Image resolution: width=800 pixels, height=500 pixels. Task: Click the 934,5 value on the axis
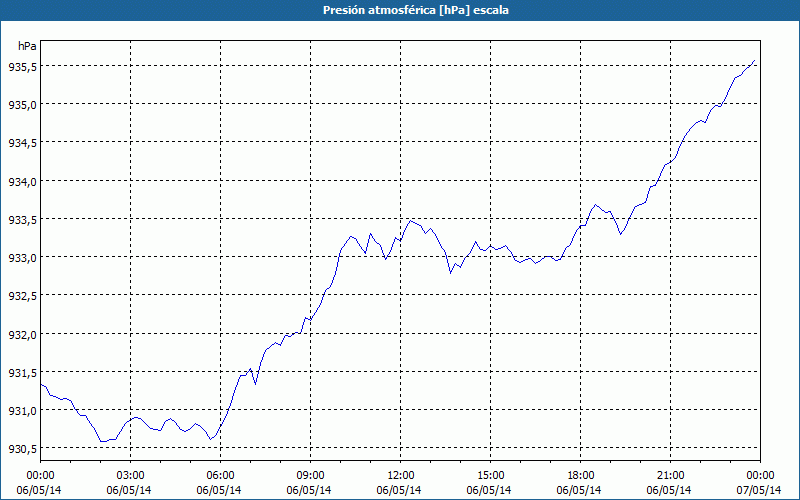[x=22, y=143]
